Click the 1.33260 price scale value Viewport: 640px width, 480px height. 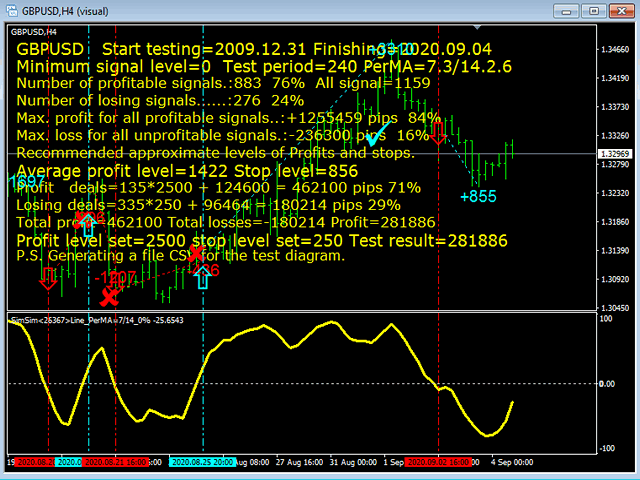pyautogui.click(x=615, y=135)
